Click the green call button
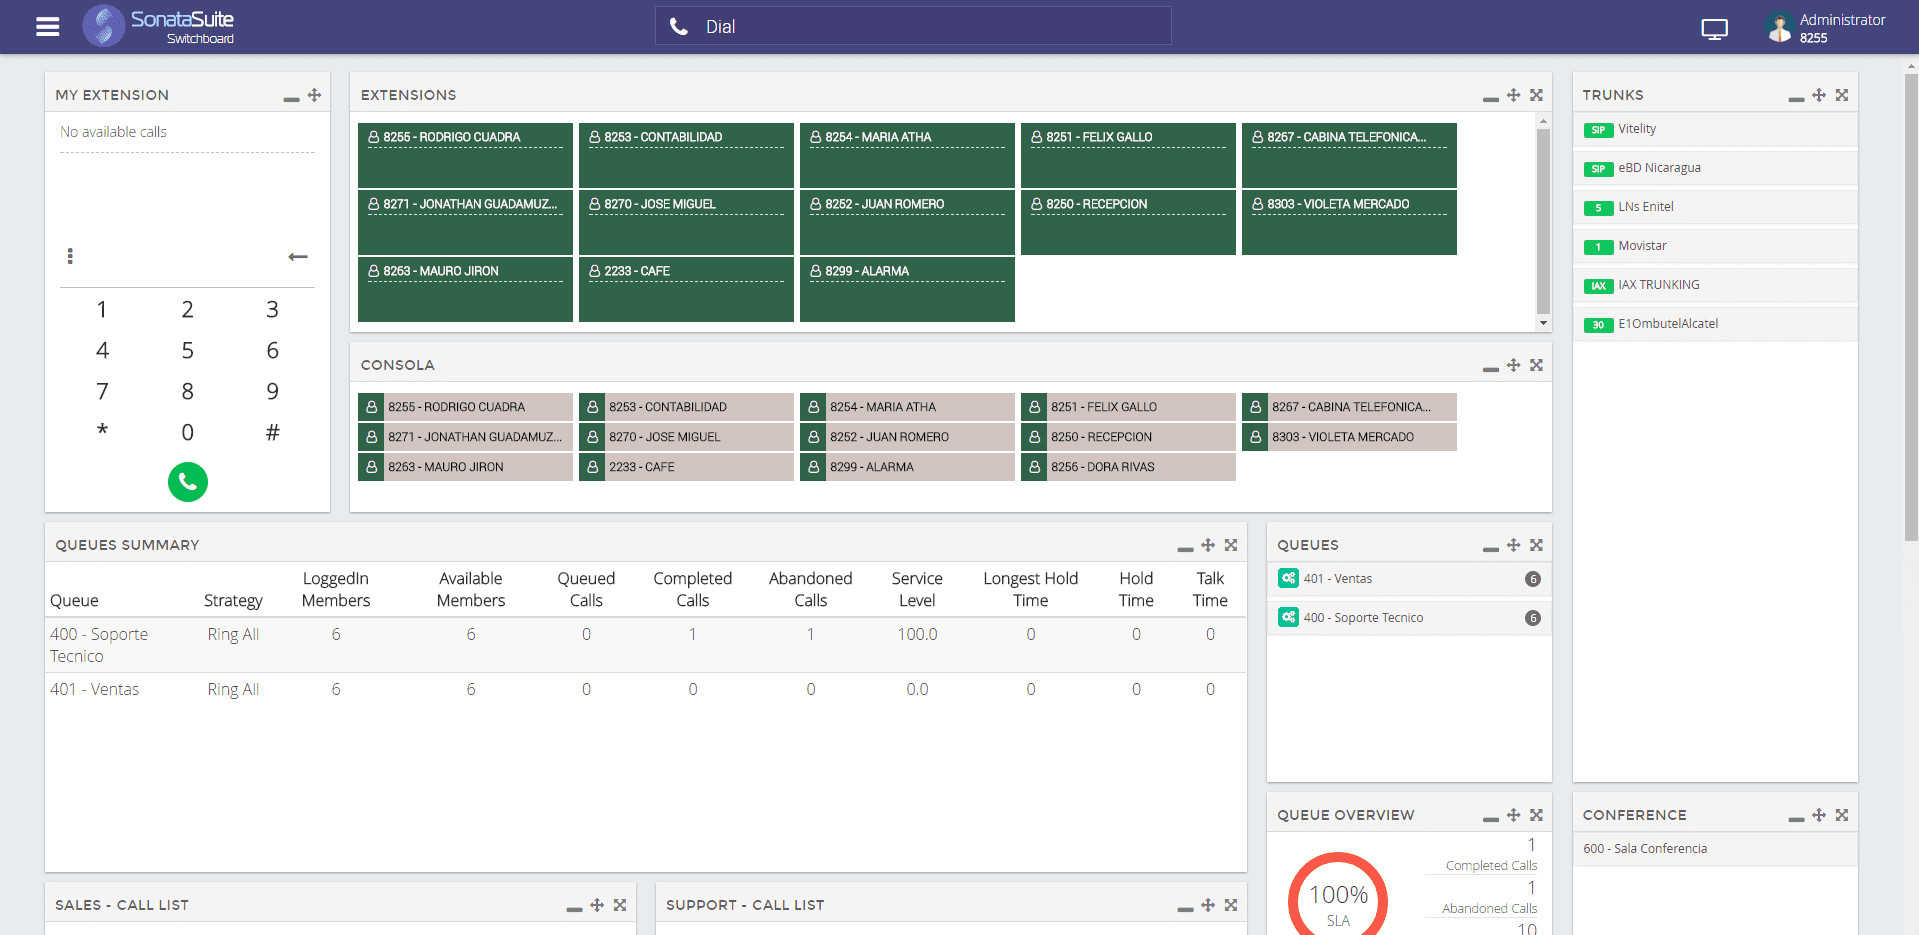The height and width of the screenshot is (935, 1919). tap(188, 482)
